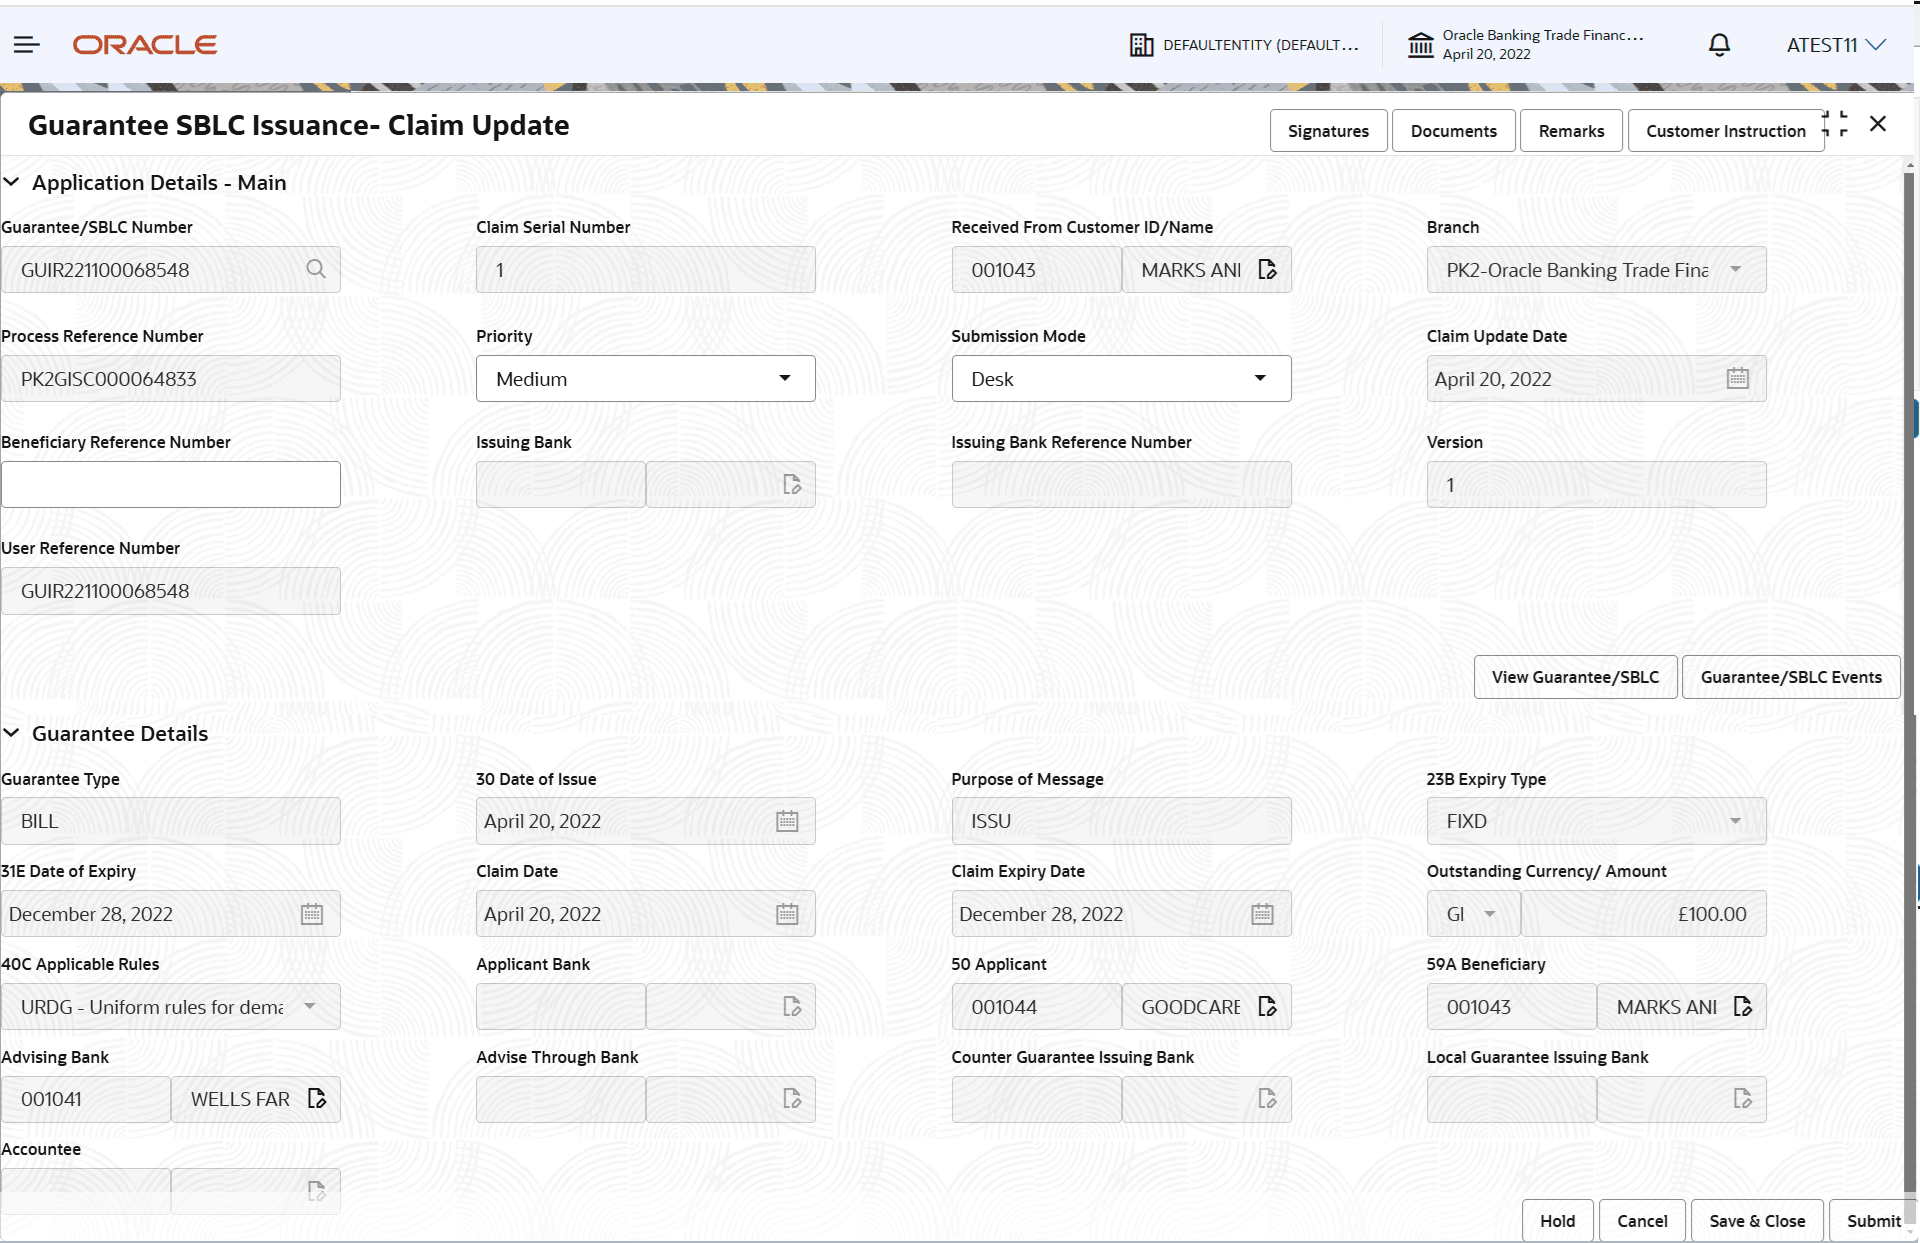Click the Beneficiary Reference Number input field
This screenshot has height=1243, width=1920.
[x=171, y=484]
